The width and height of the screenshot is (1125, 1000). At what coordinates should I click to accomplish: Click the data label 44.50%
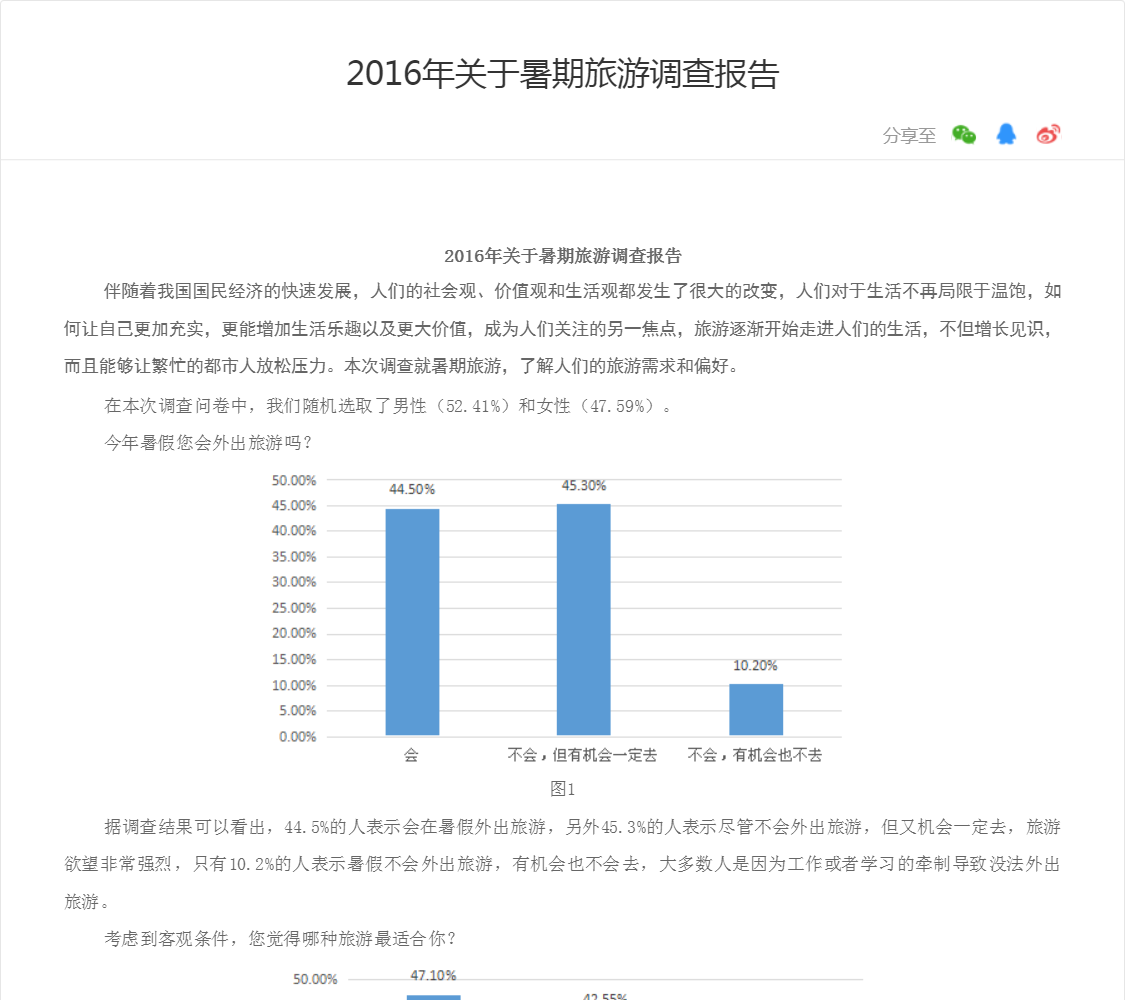tap(412, 489)
